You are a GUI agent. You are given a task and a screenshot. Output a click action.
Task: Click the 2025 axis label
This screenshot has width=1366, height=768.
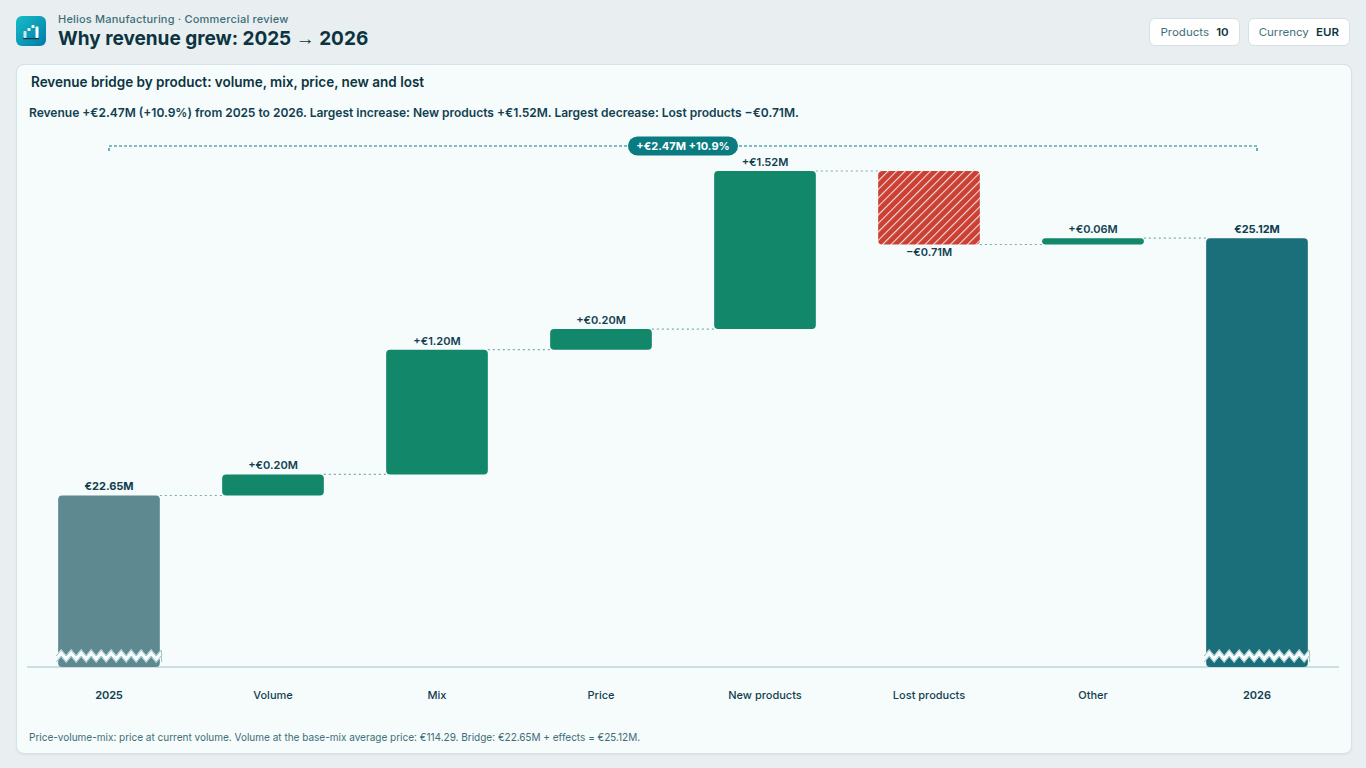pyautogui.click(x=109, y=695)
